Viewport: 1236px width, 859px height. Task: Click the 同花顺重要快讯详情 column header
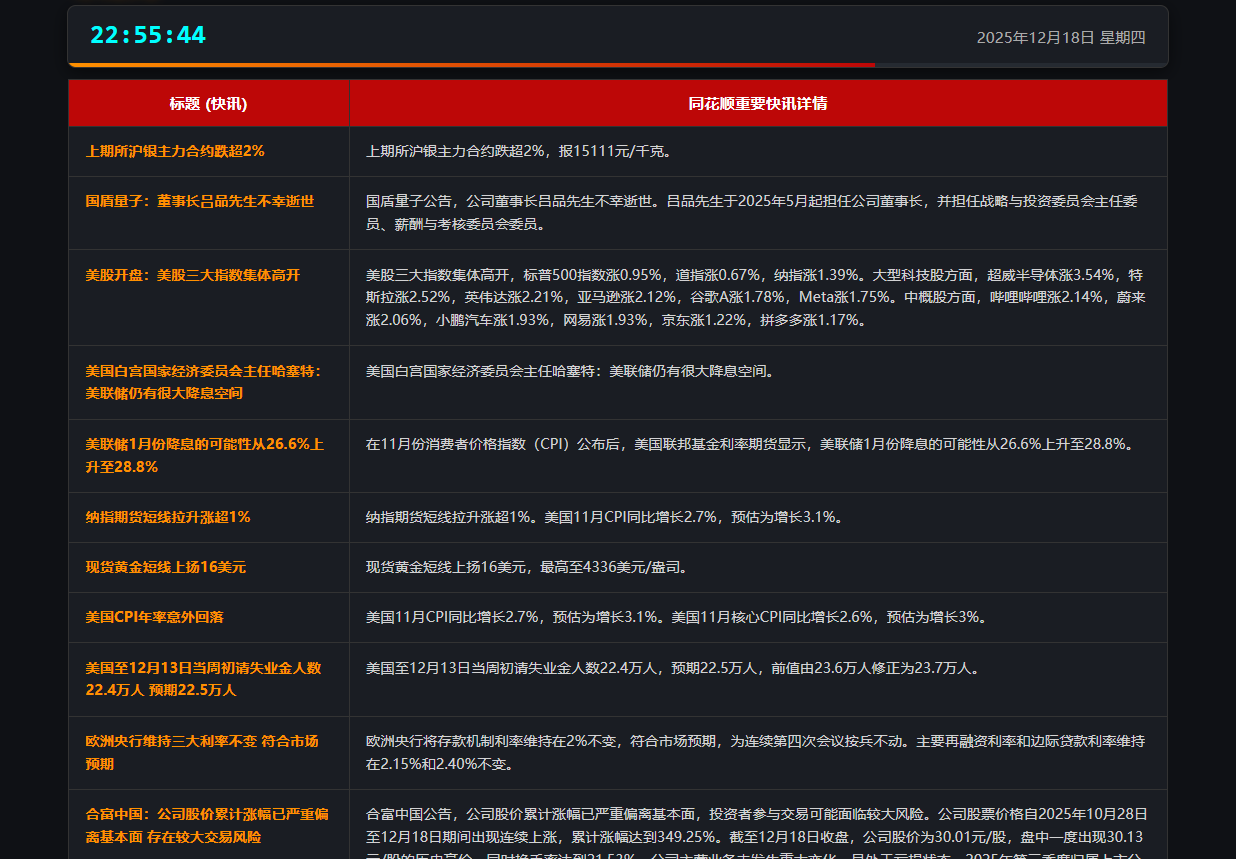pos(757,103)
